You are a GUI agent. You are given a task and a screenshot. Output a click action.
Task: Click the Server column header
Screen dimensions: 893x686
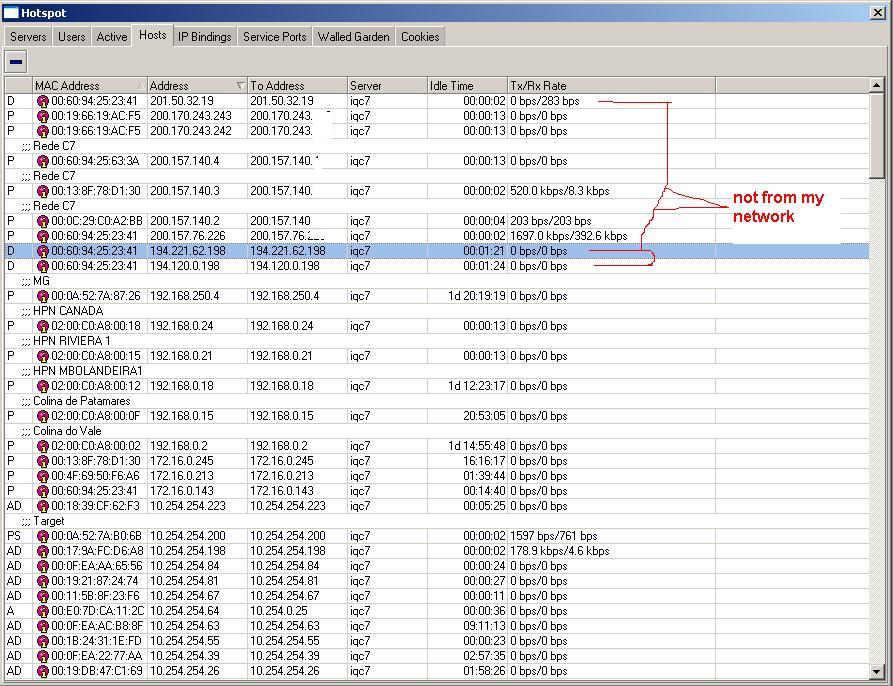tap(387, 85)
